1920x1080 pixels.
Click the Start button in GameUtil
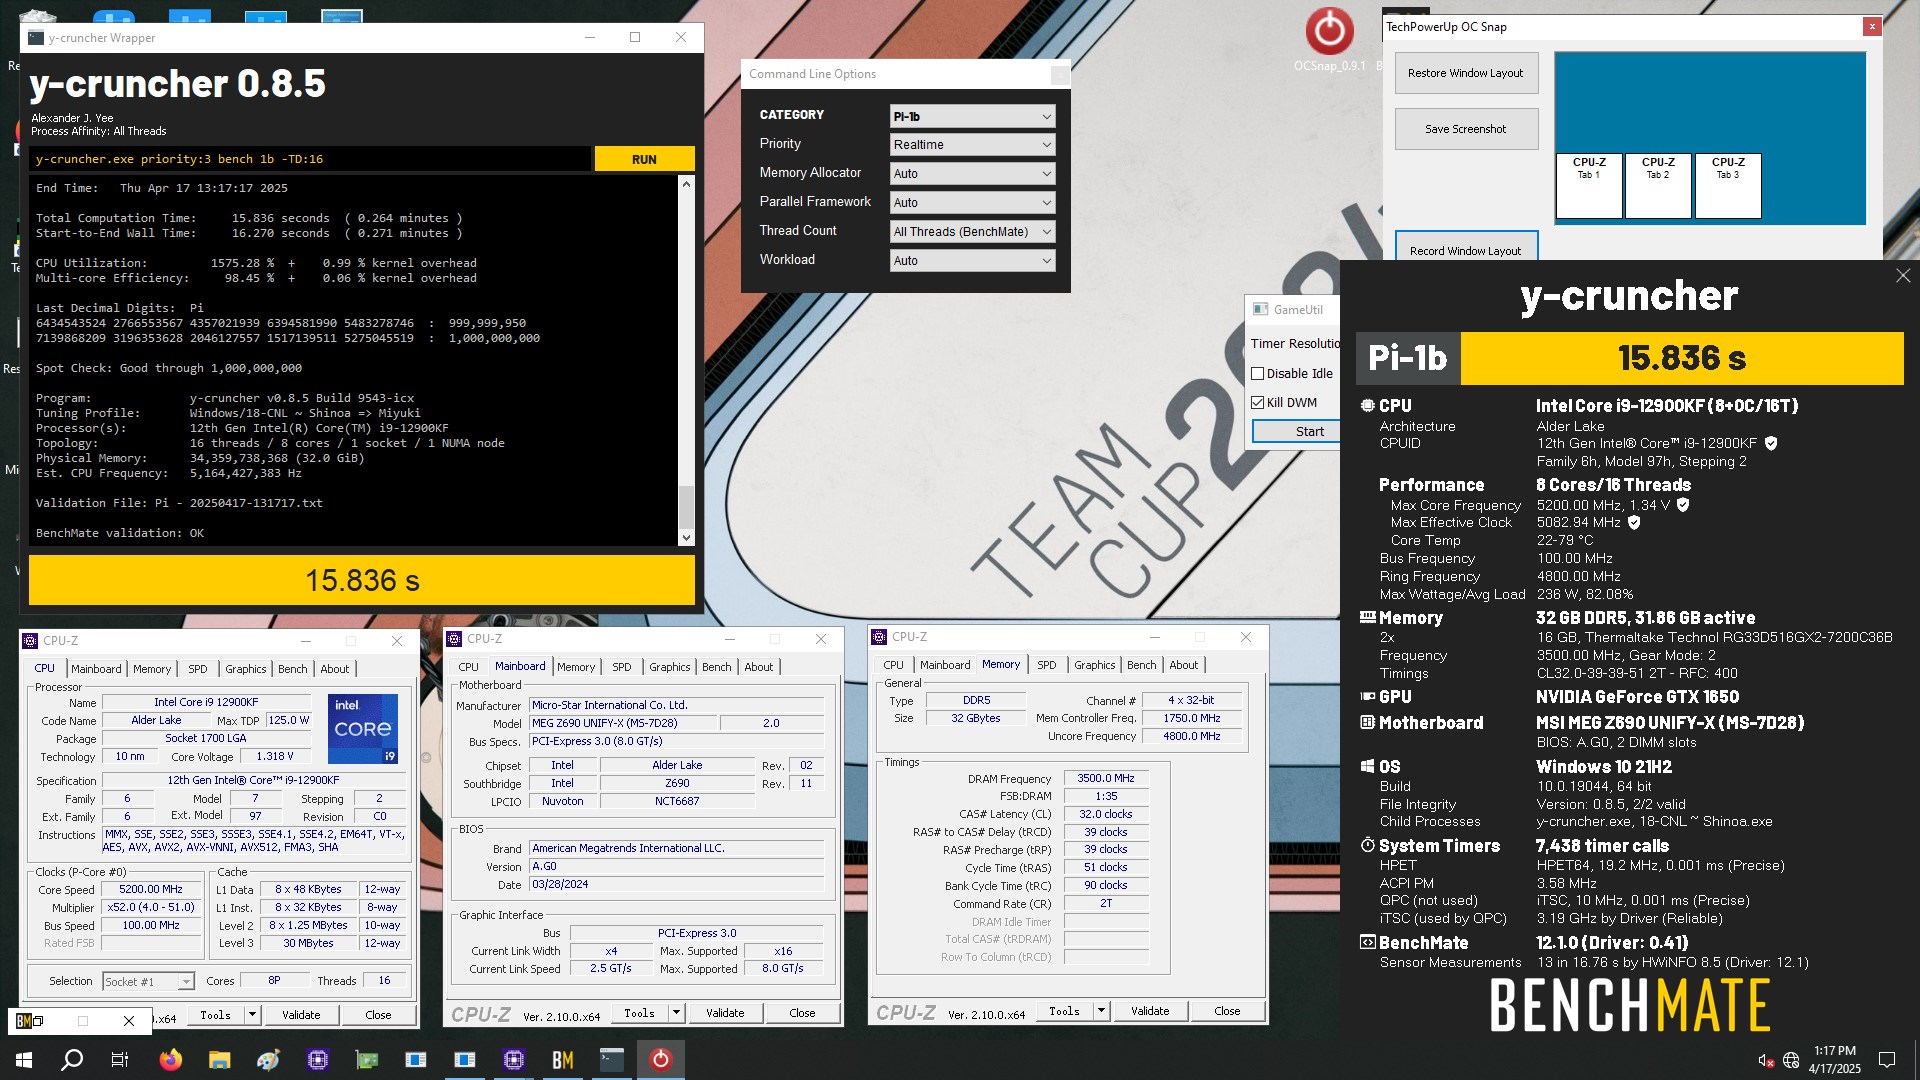point(1296,432)
